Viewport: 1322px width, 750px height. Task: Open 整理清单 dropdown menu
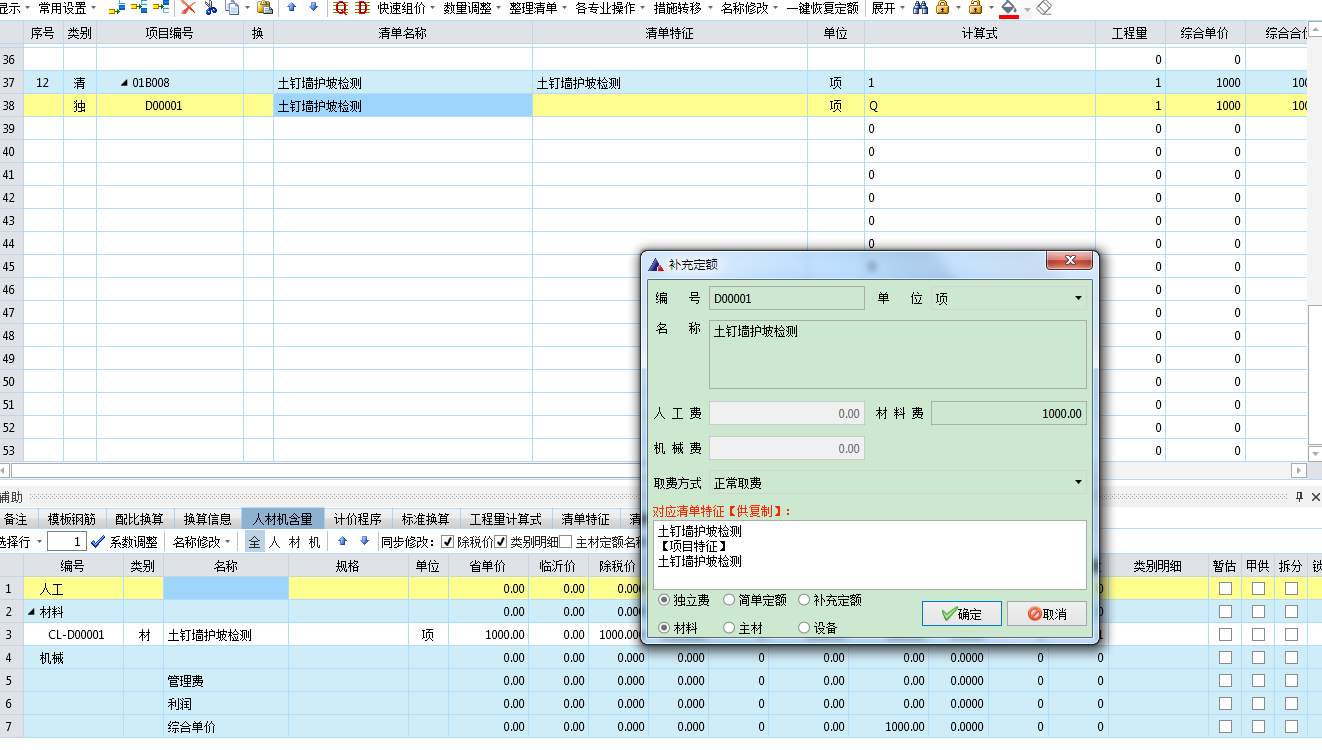click(x=538, y=8)
